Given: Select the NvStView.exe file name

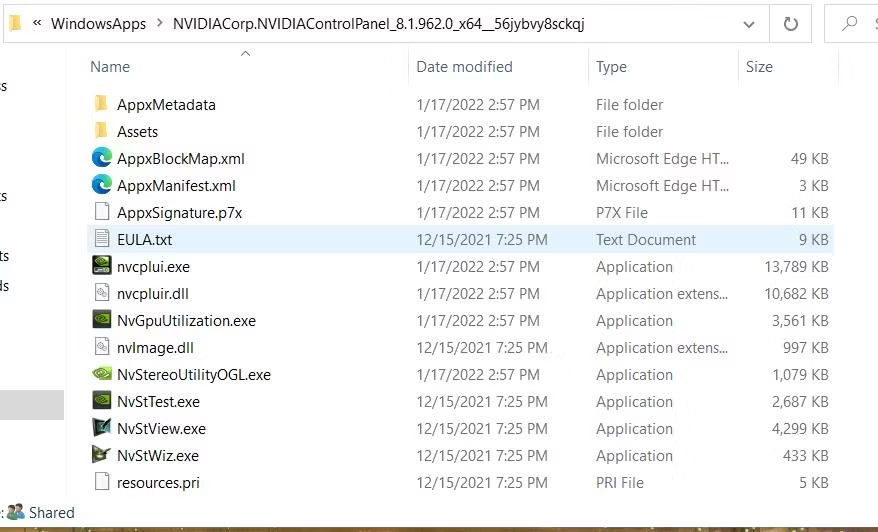Looking at the screenshot, I should click(x=161, y=428).
